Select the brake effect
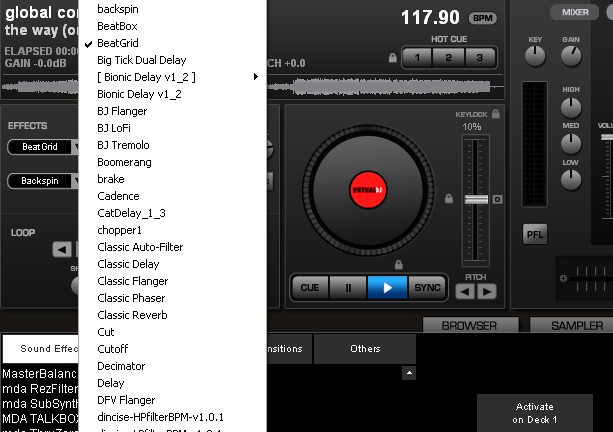 [x=172, y=179]
